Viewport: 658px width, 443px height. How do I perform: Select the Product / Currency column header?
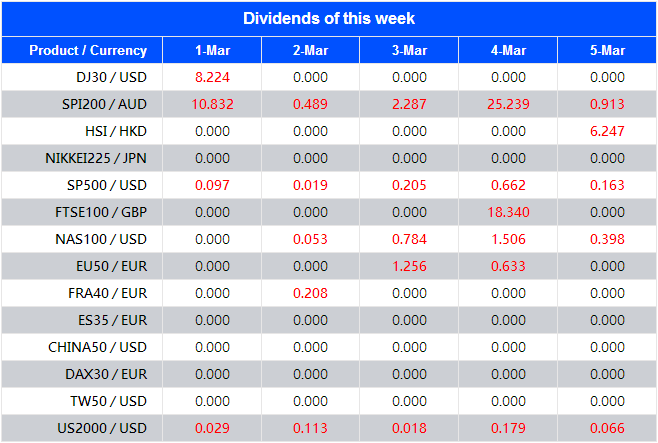point(88,50)
